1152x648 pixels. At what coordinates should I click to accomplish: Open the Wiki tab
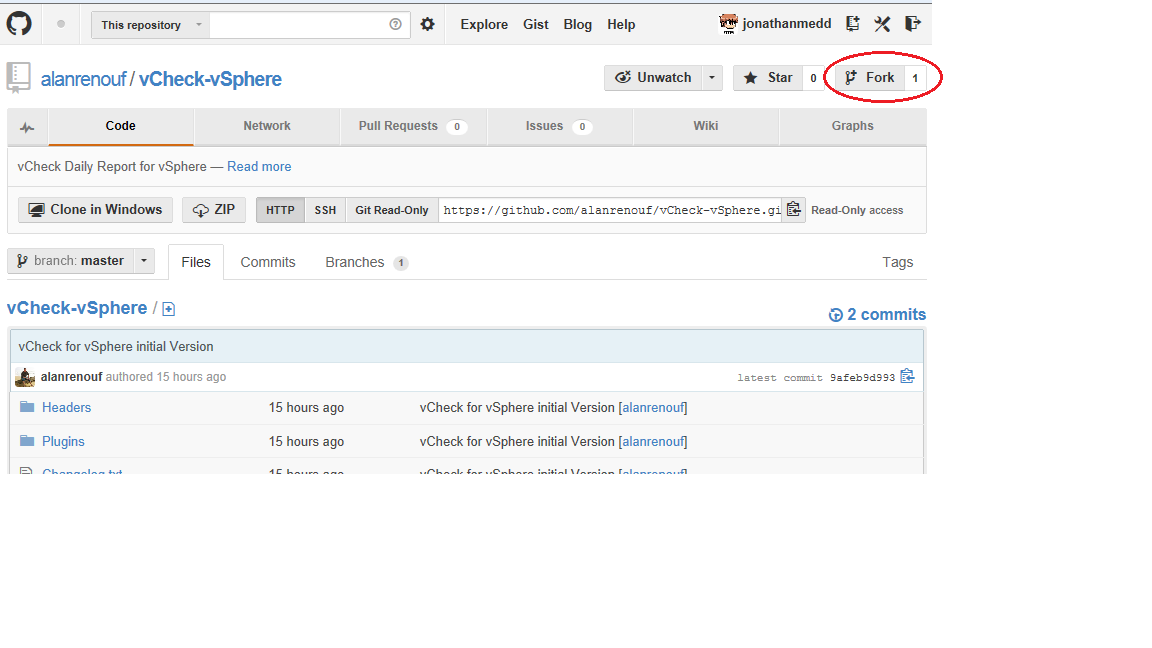(705, 126)
